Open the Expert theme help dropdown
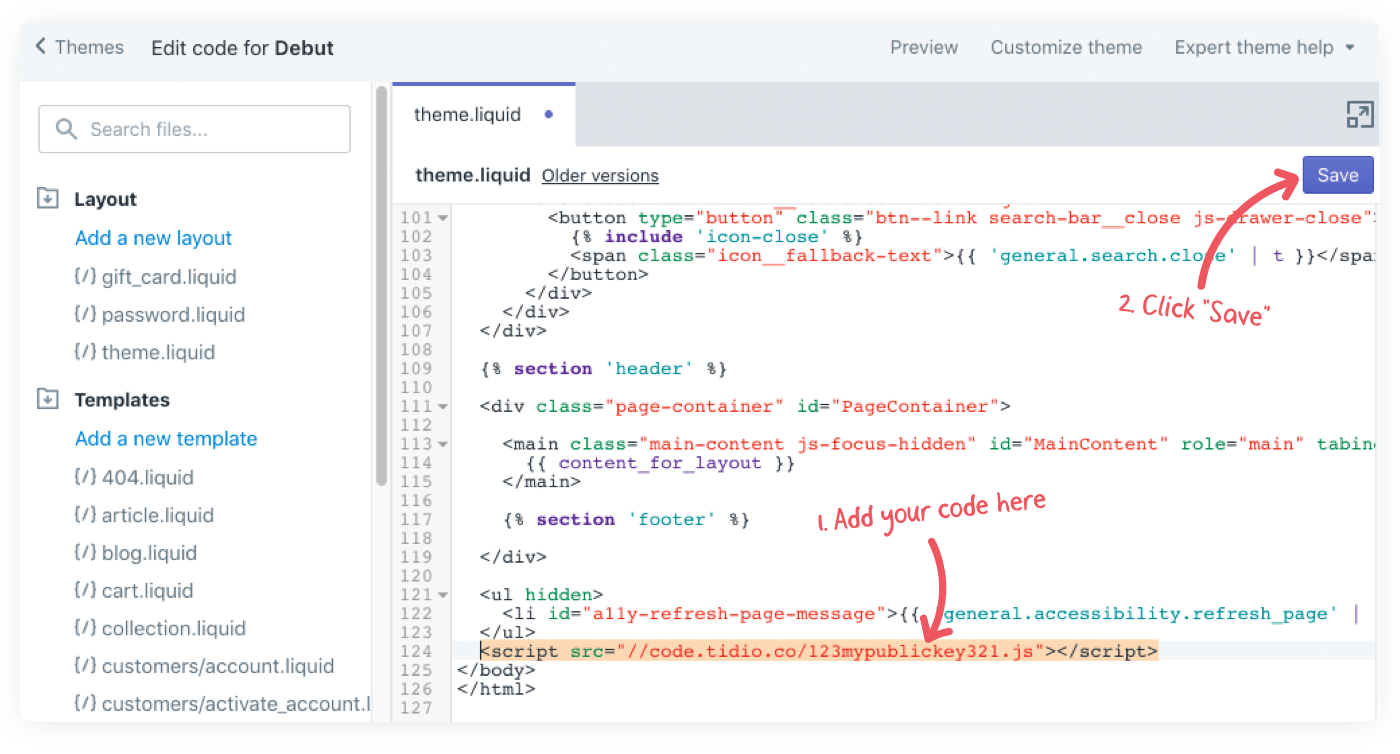 coord(1265,47)
